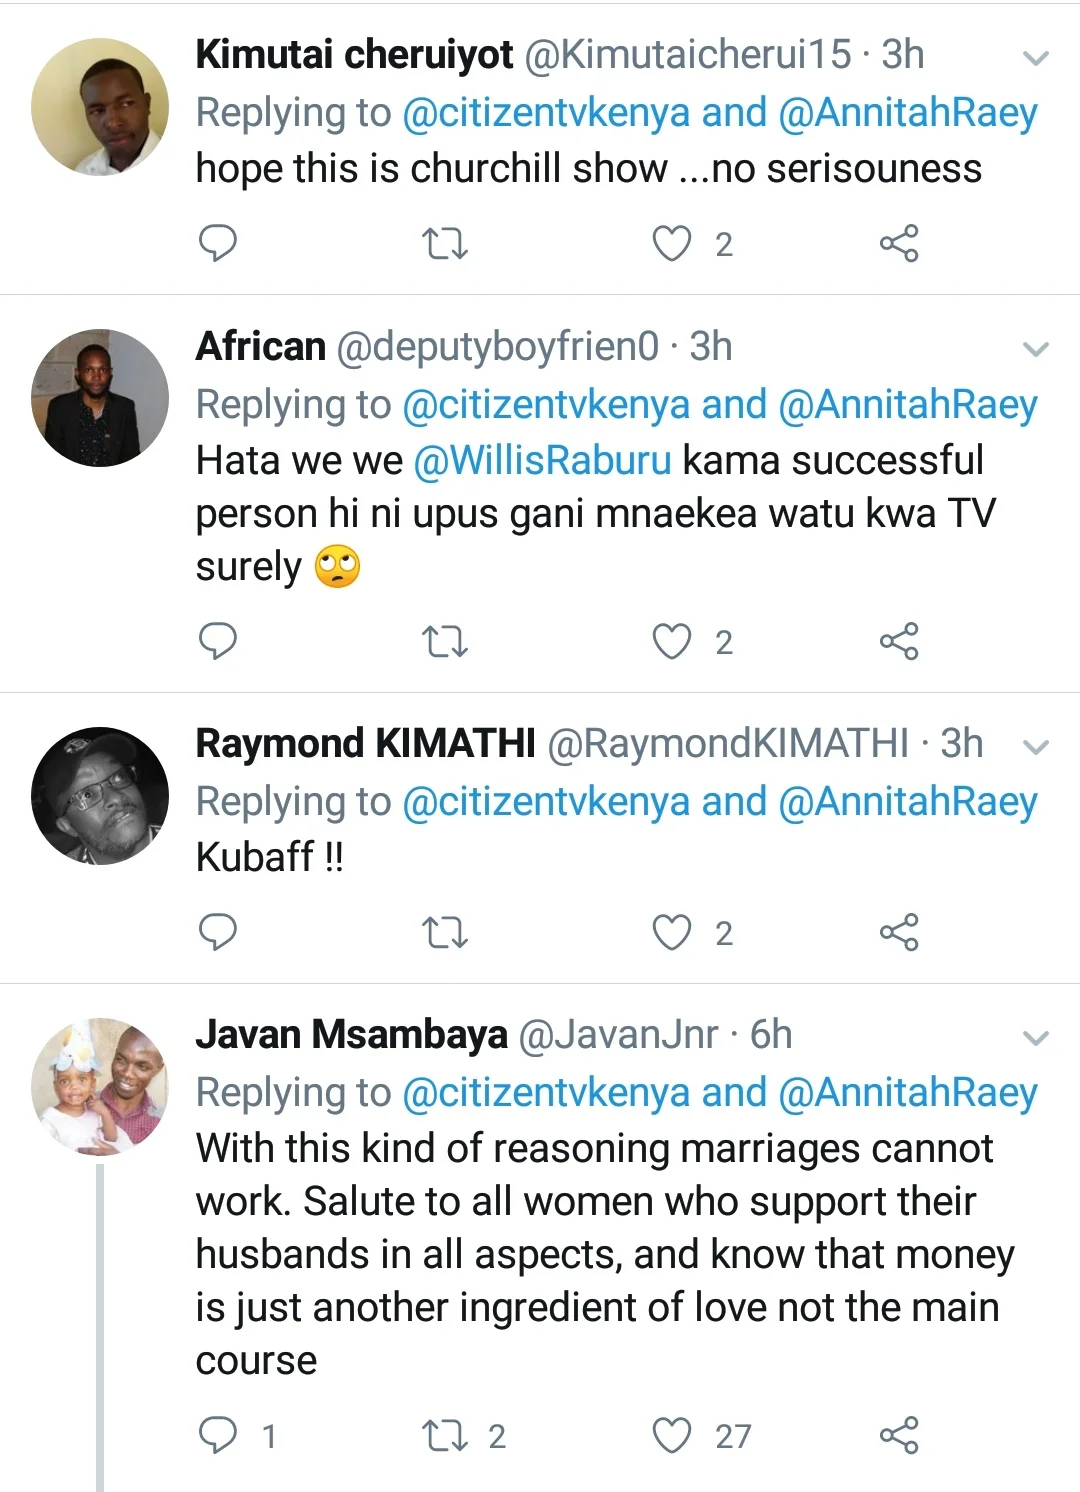
Task: Retweet Javan Msambaya's marriage tweet
Action: point(445,1436)
